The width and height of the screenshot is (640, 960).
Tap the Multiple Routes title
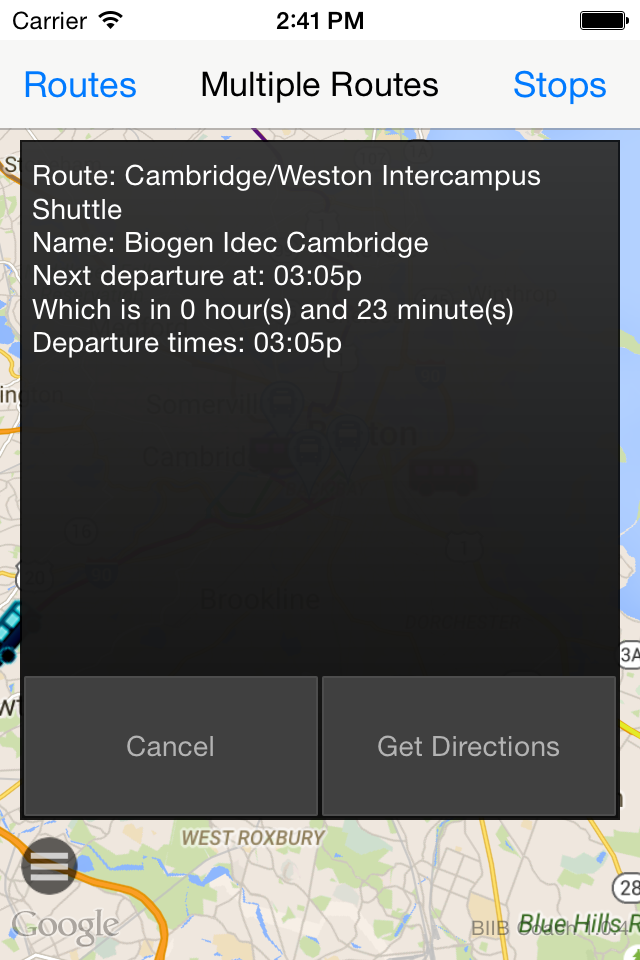pyautogui.click(x=320, y=85)
